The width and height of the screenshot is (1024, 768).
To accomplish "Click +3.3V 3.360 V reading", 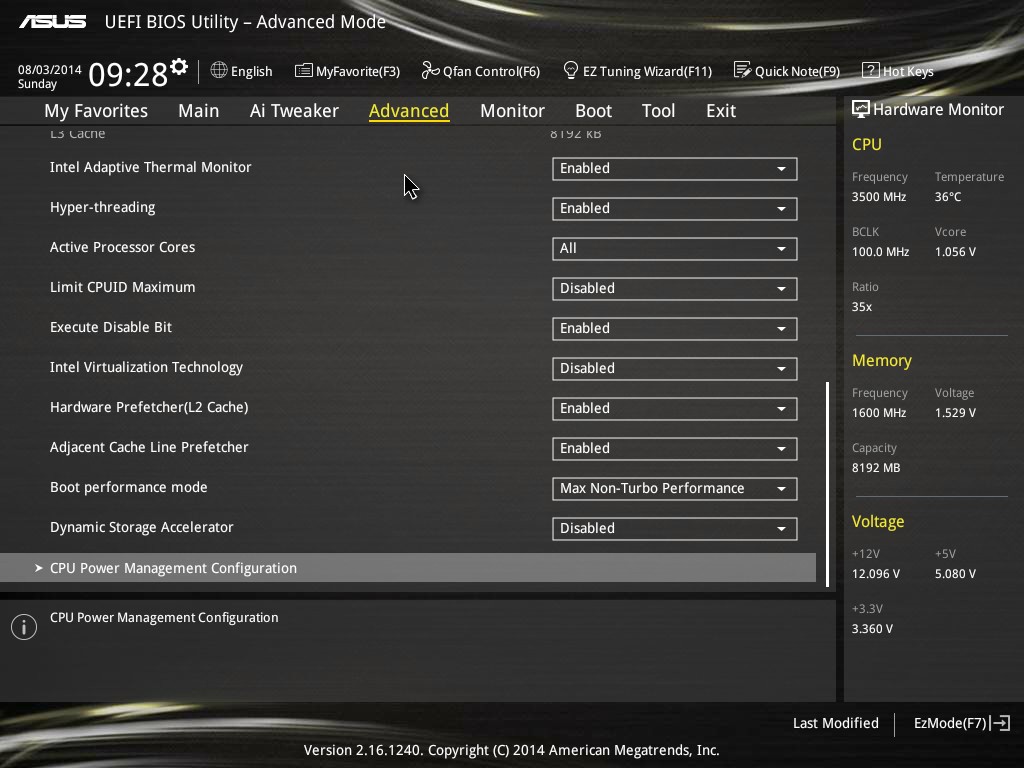I will pyautogui.click(x=872, y=628).
